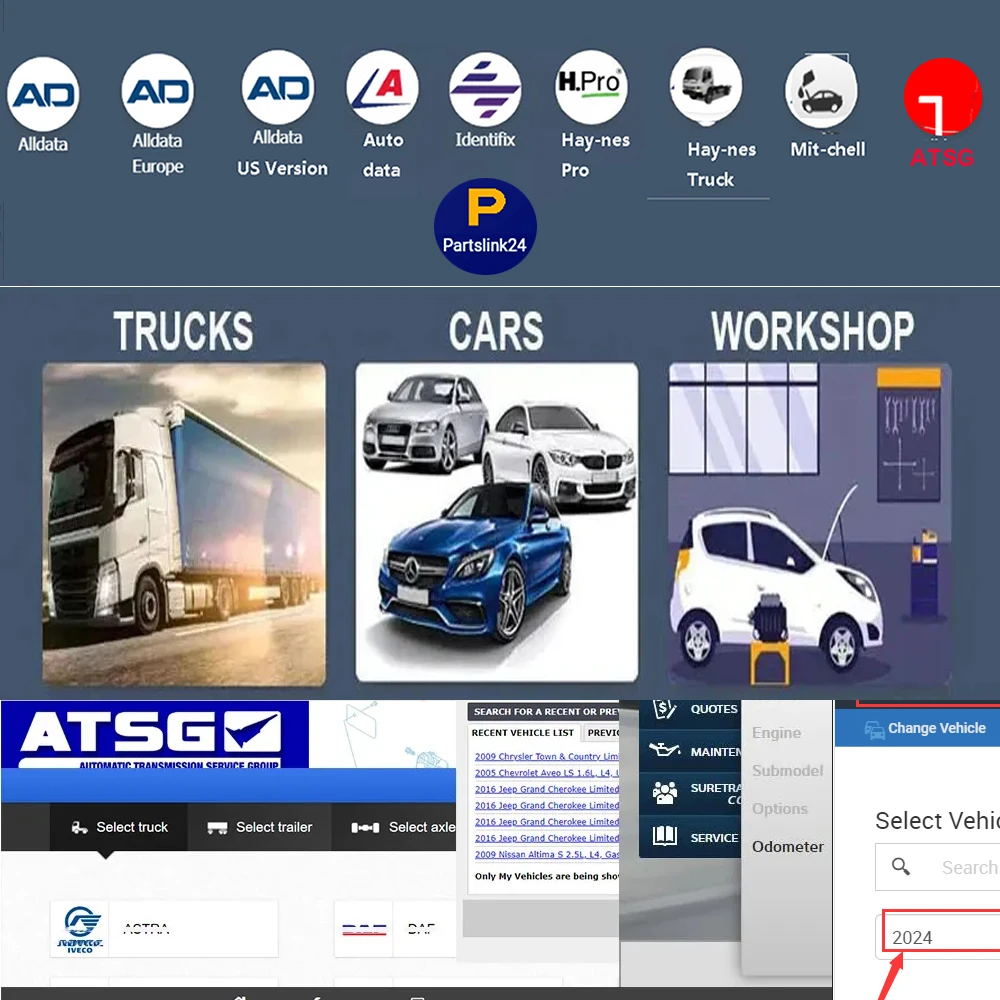Screen dimensions: 1000x1000
Task: Click the truck icon in Select truck
Action: [80, 828]
